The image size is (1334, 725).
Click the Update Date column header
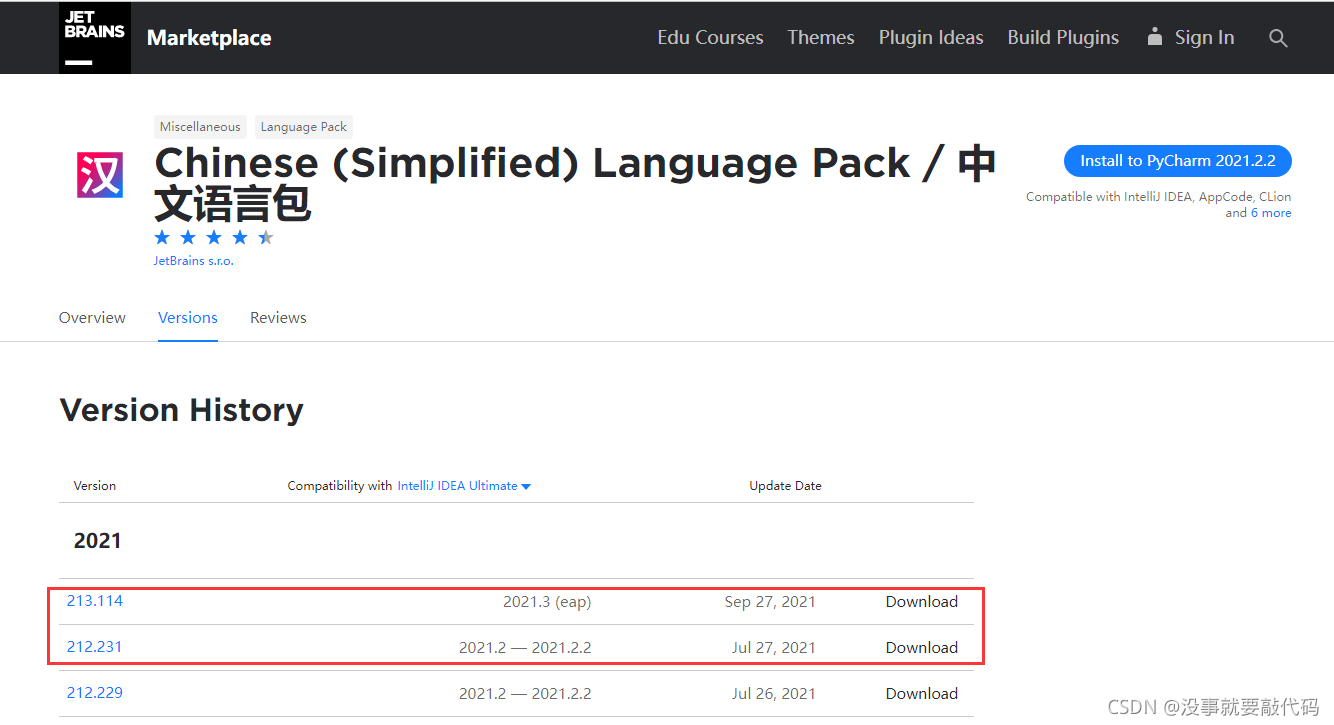(785, 486)
